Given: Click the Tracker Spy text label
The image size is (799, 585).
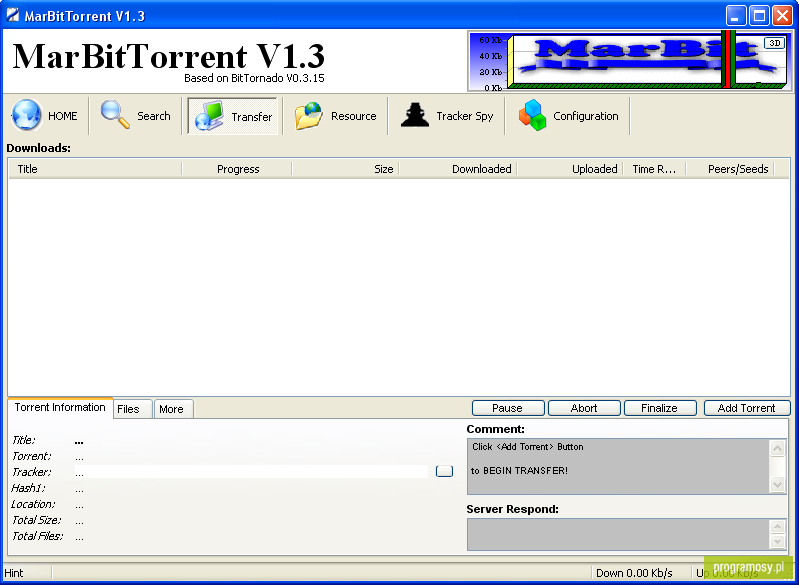Looking at the screenshot, I should [x=465, y=117].
